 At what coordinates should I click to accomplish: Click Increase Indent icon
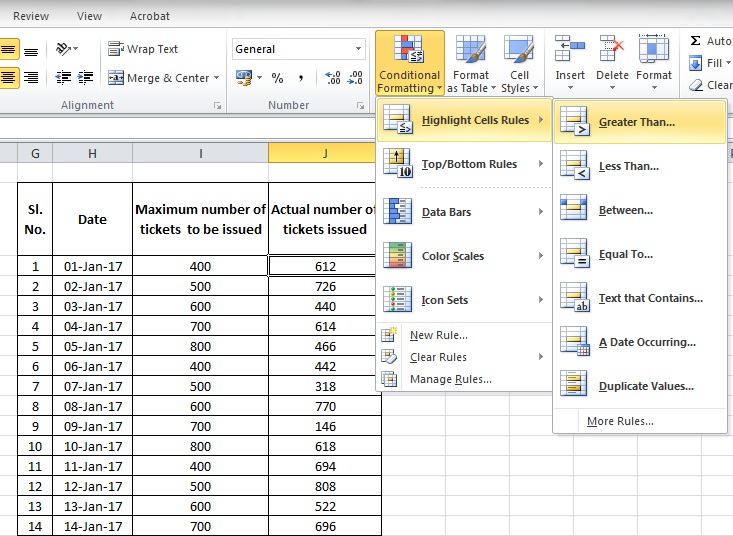(86, 77)
